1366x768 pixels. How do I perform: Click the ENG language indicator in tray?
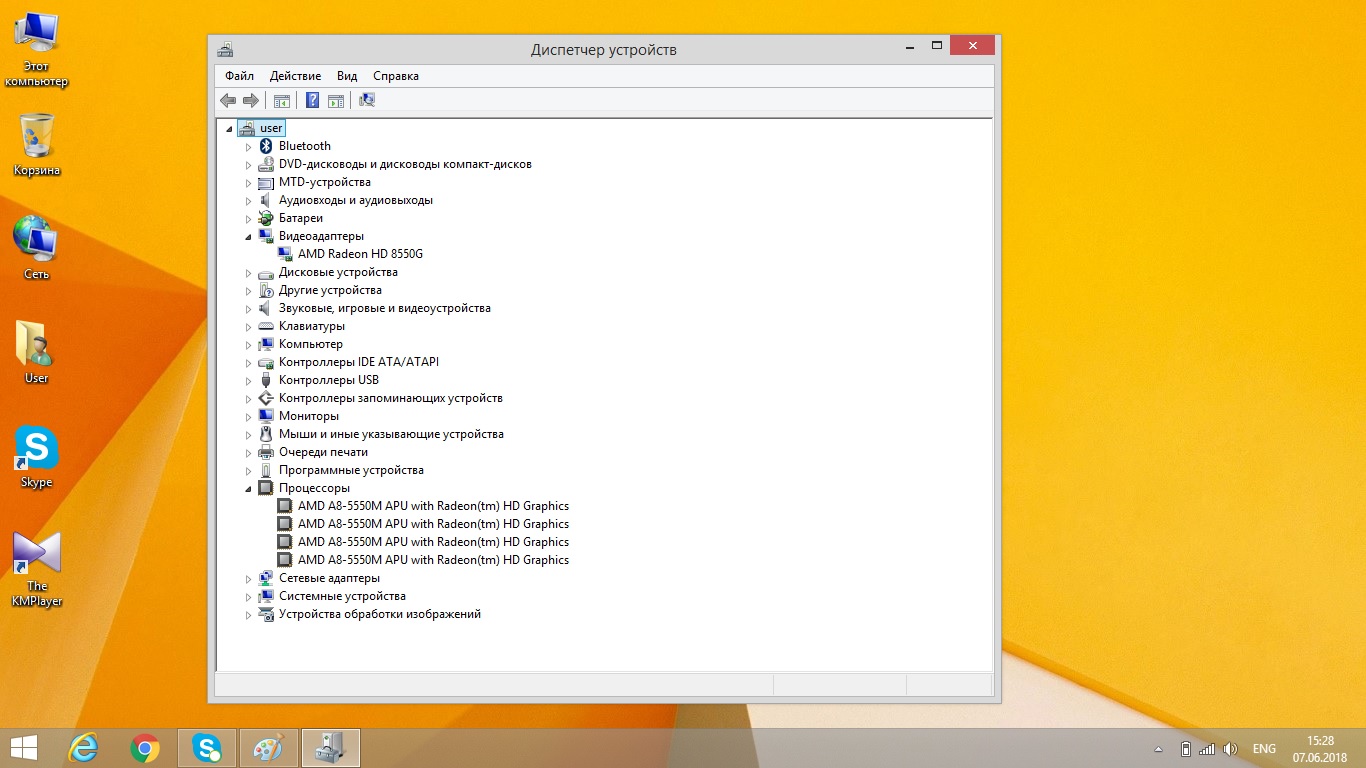(1264, 749)
